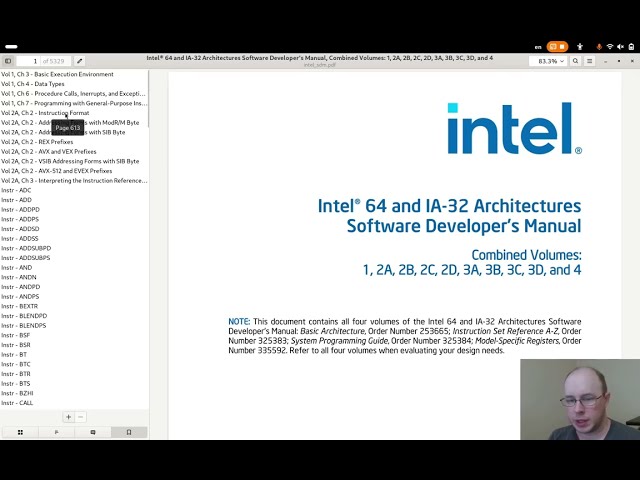Open the 83.3% zoom level dropdown
The height and width of the screenshot is (480, 640).
tap(547, 61)
